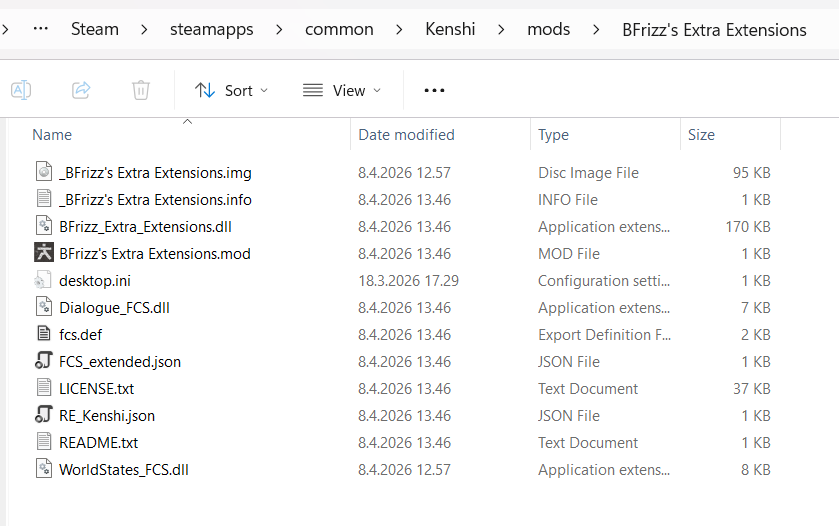Click the desktop.ini settings file icon
The image size is (839, 526).
[43, 281]
